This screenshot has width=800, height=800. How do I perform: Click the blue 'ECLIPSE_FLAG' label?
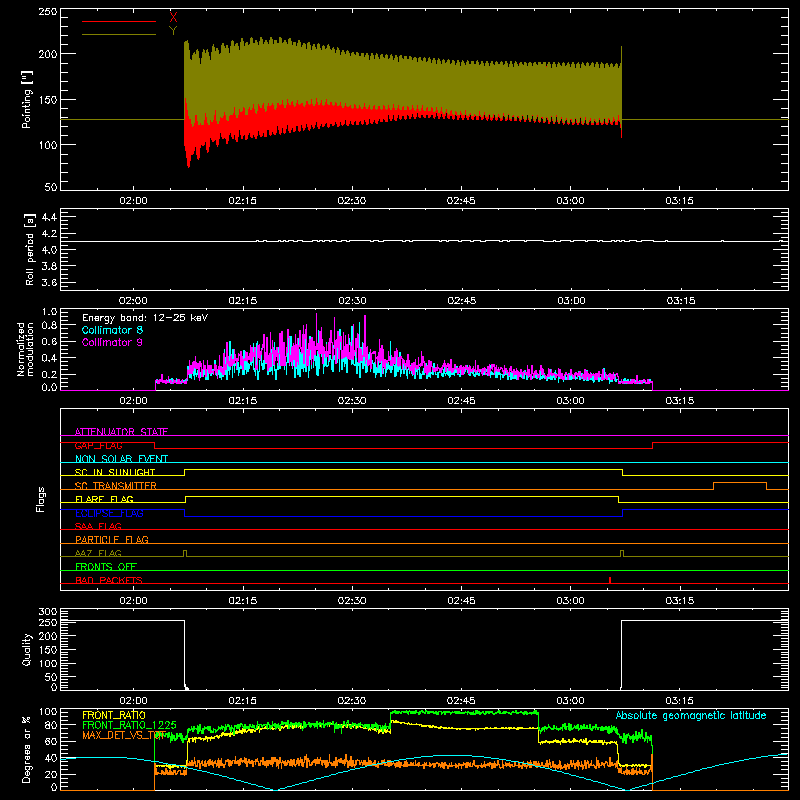point(109,513)
